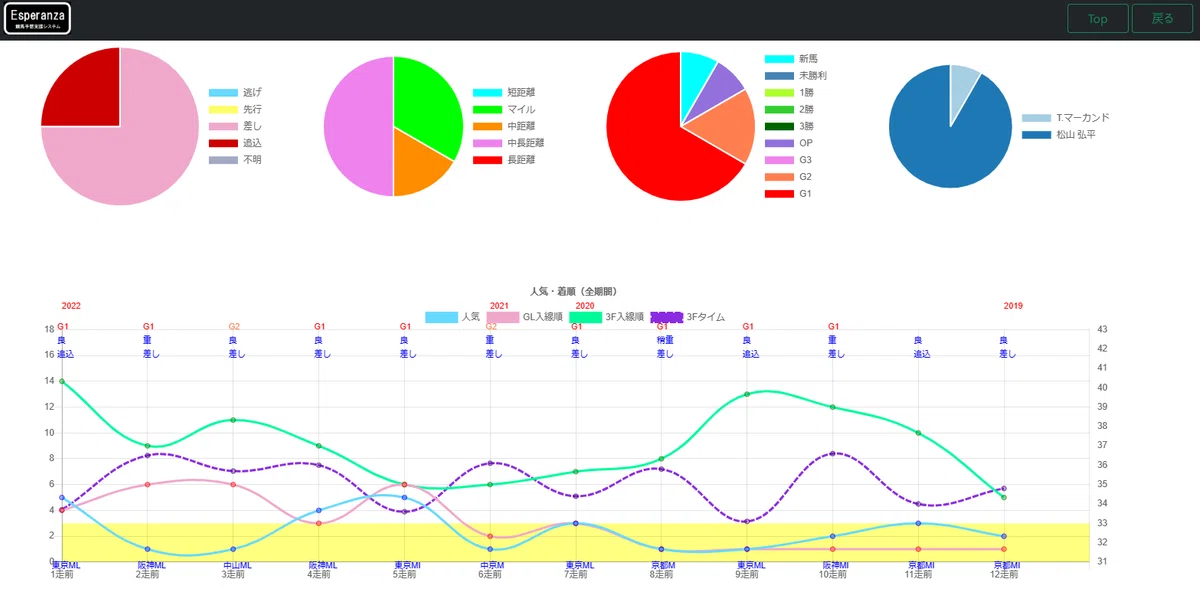Click the 3F入線順 peak point at 9走前
Viewport: 1200px width, 589px height.
[x=747, y=394]
